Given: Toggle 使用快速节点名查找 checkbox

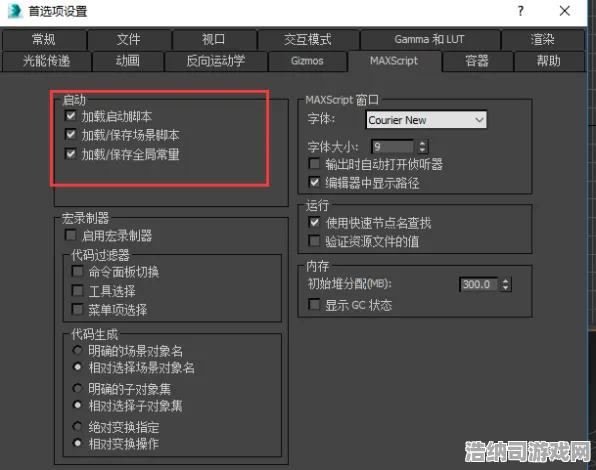Looking at the screenshot, I should click(x=314, y=222).
